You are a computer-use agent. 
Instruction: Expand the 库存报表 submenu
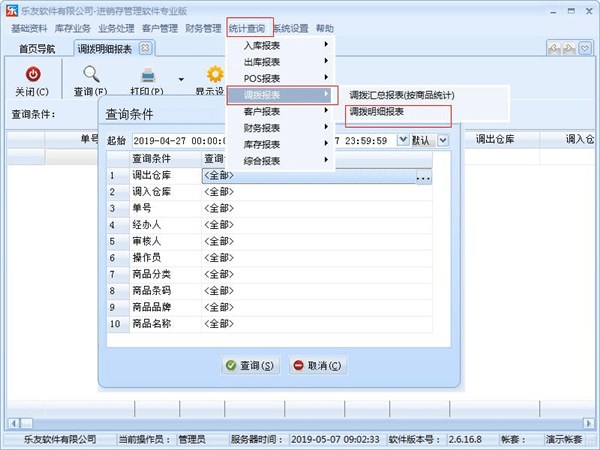pyautogui.click(x=281, y=144)
